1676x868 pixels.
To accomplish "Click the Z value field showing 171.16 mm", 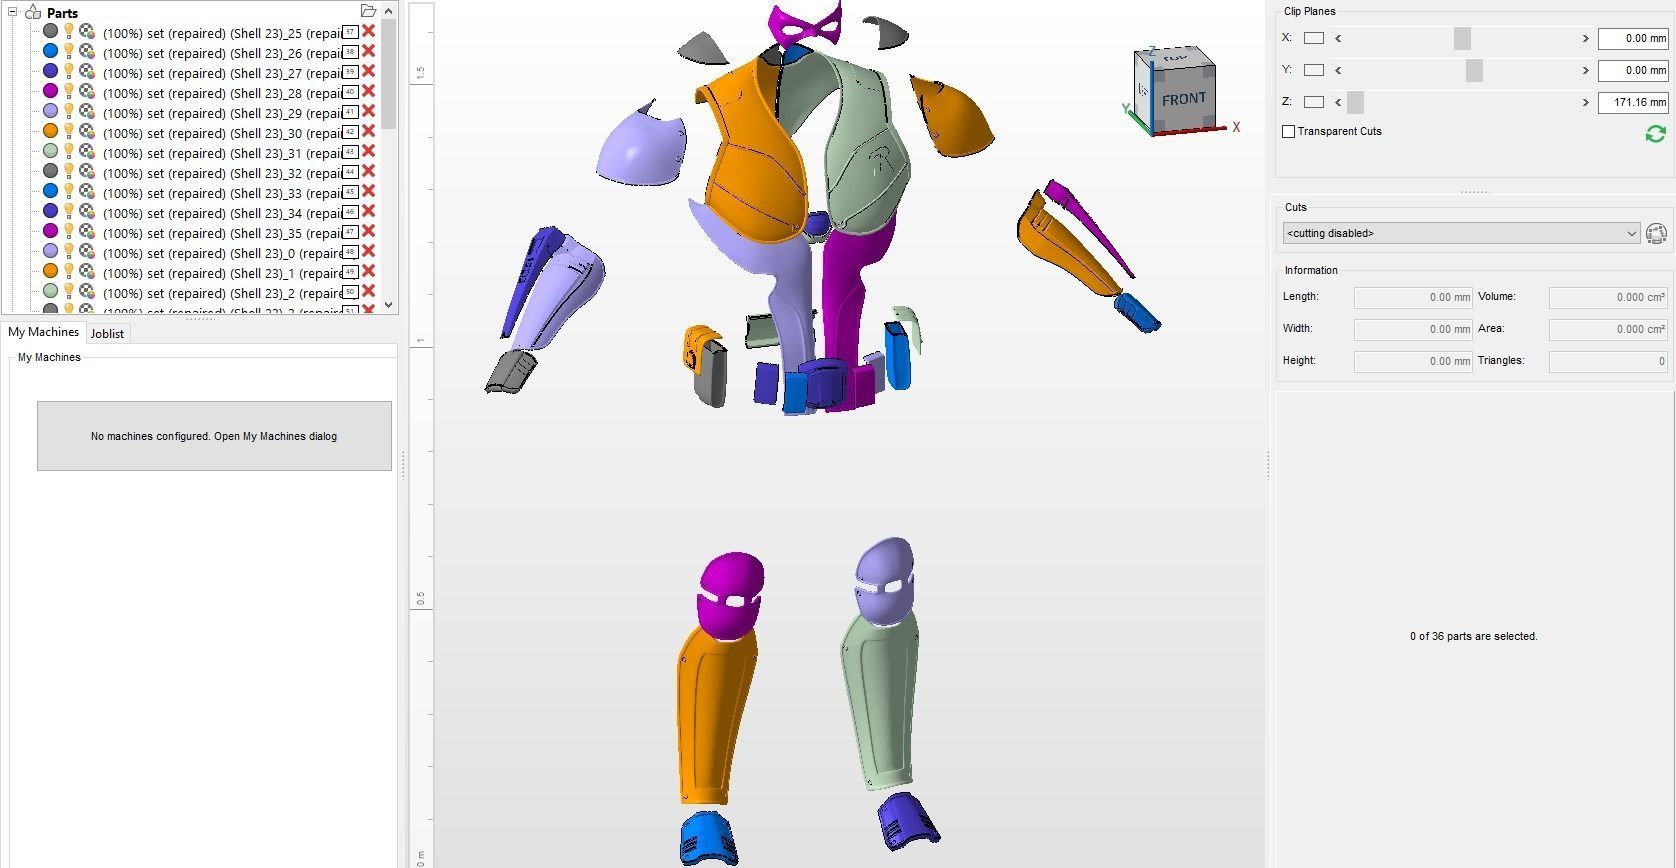I will pos(1632,102).
